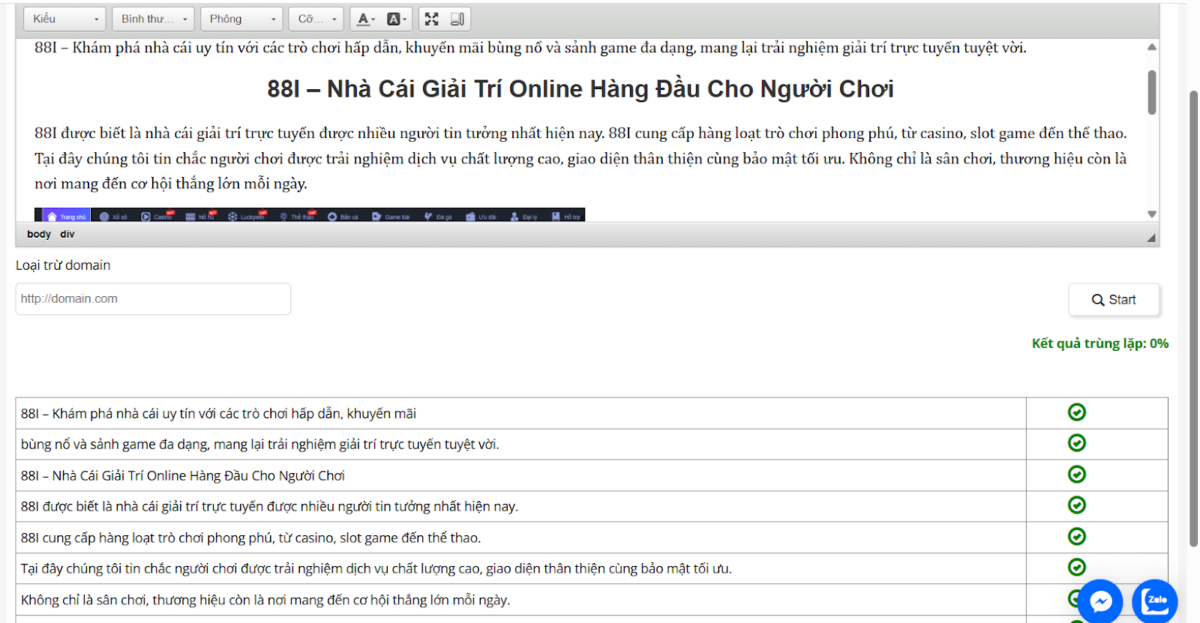Open the text color picker
Image resolution: width=1200 pixels, height=623 pixels.
[365, 19]
